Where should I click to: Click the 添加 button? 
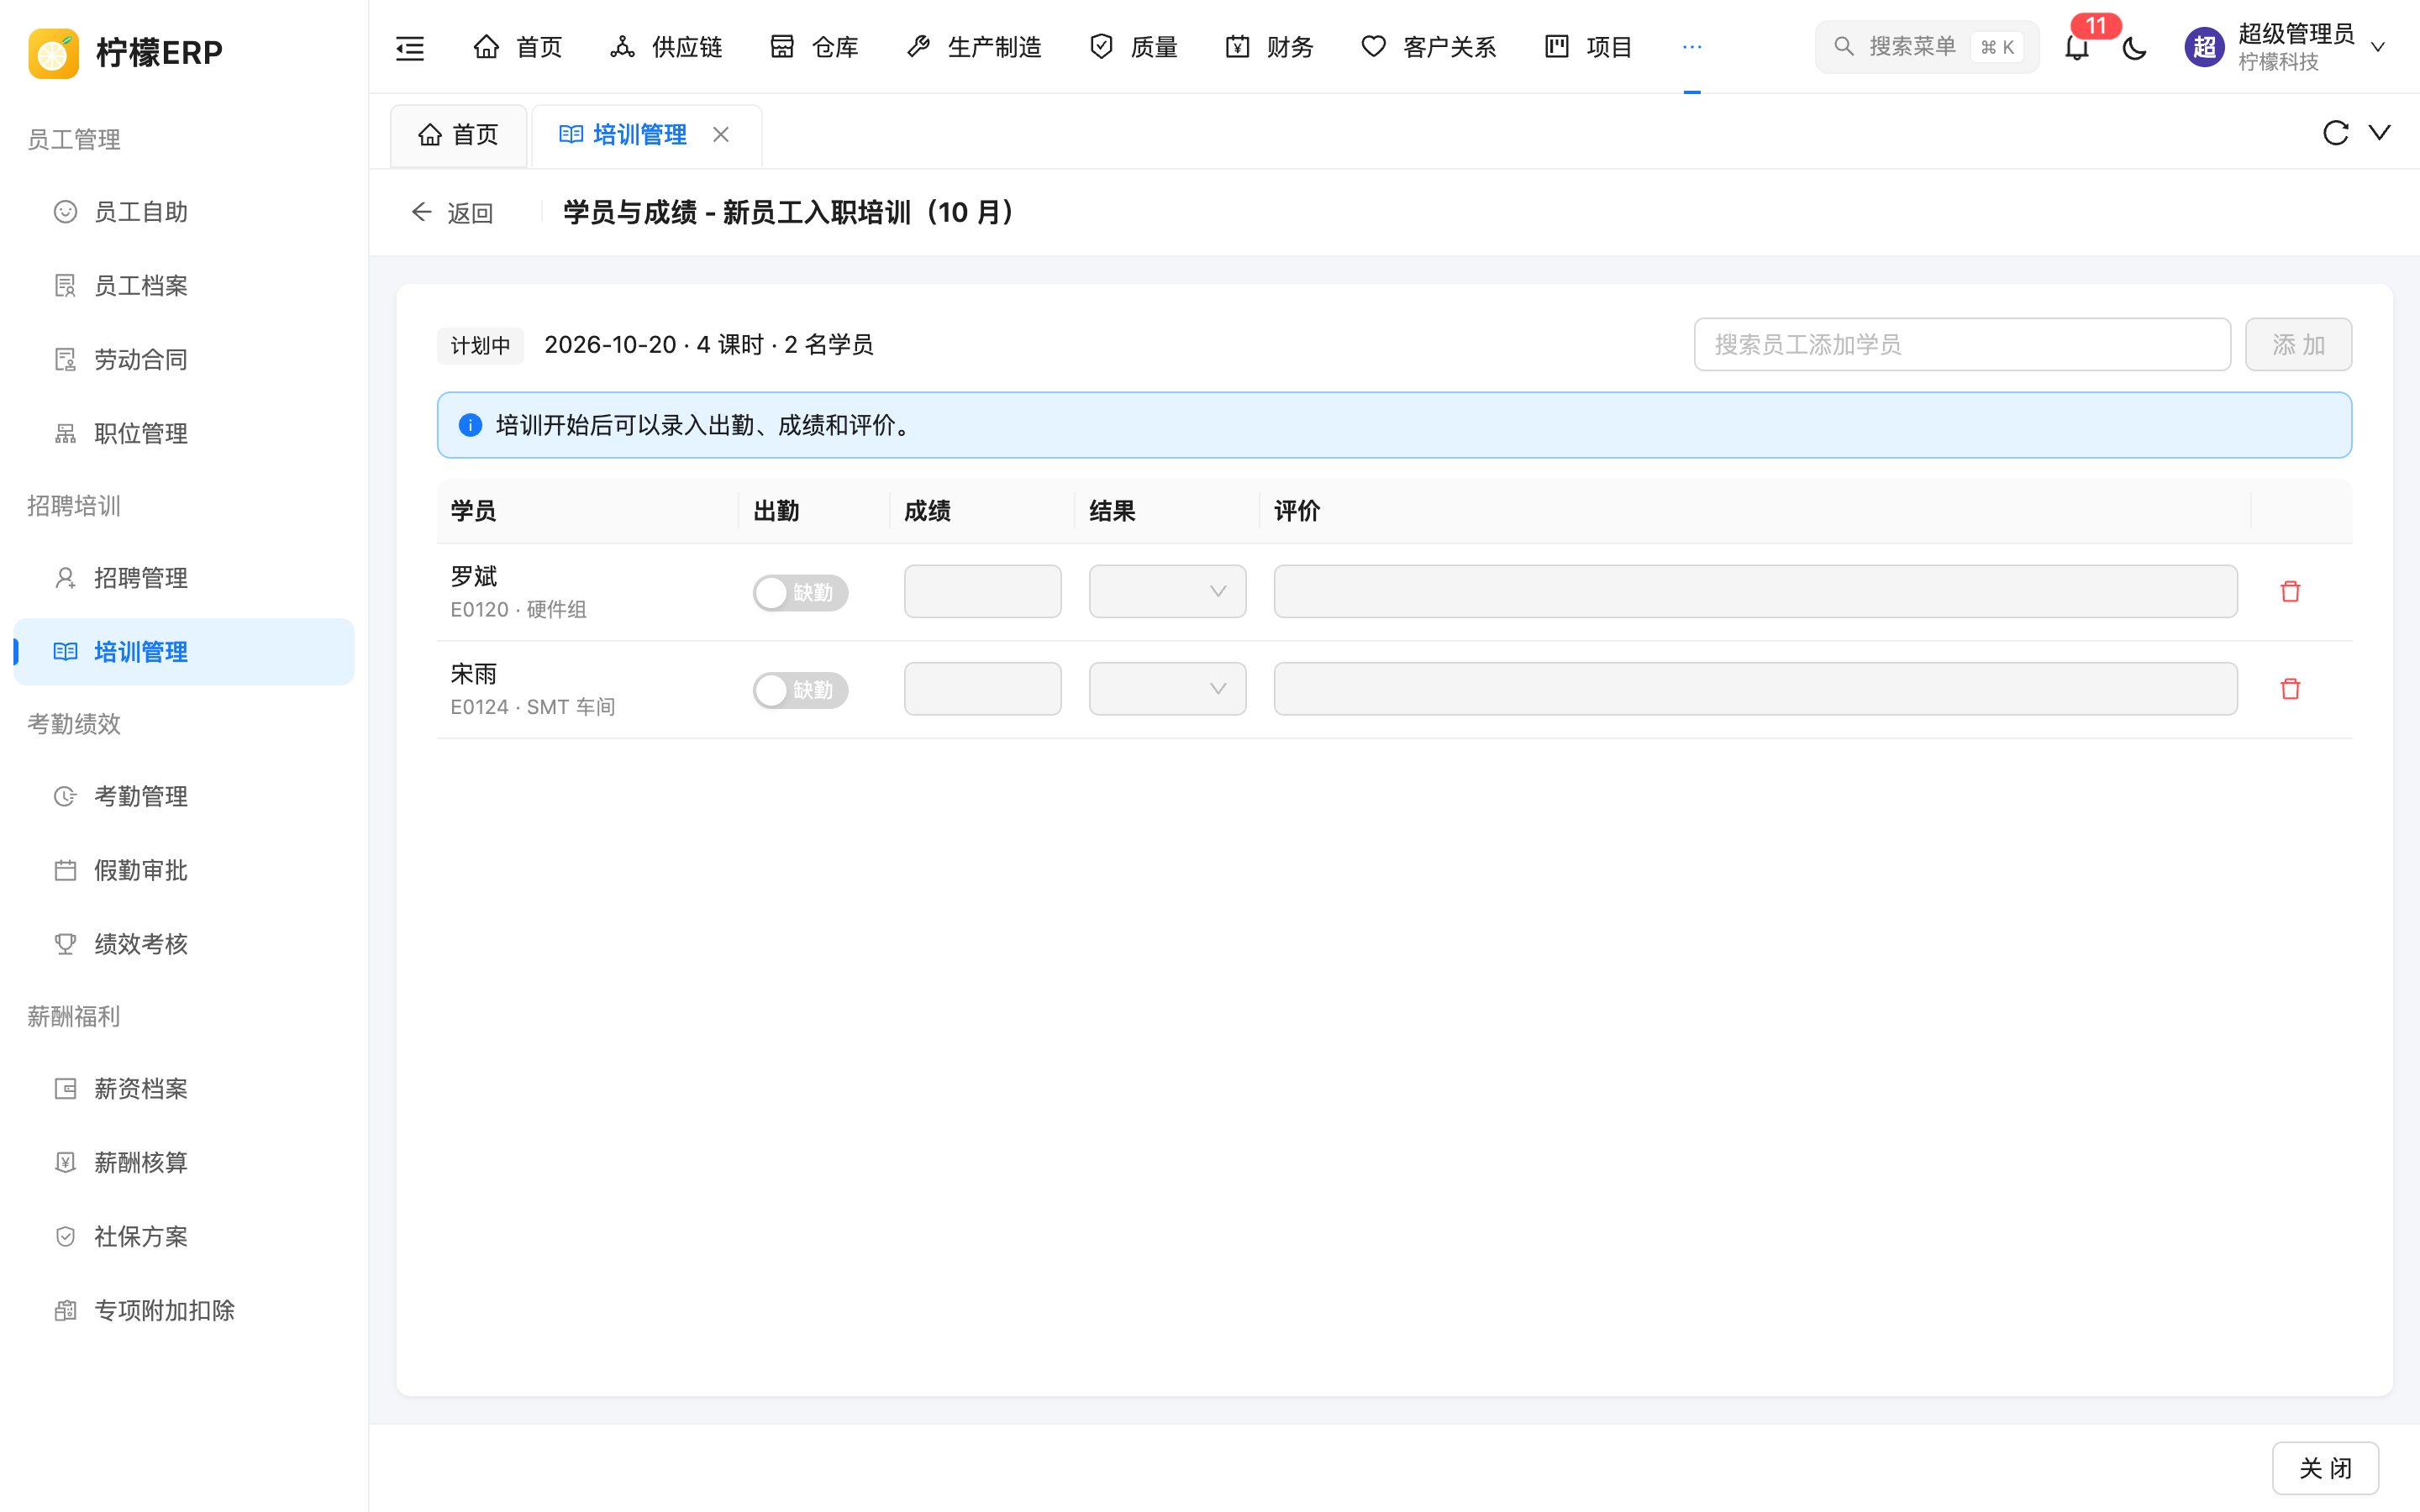[x=2298, y=345]
